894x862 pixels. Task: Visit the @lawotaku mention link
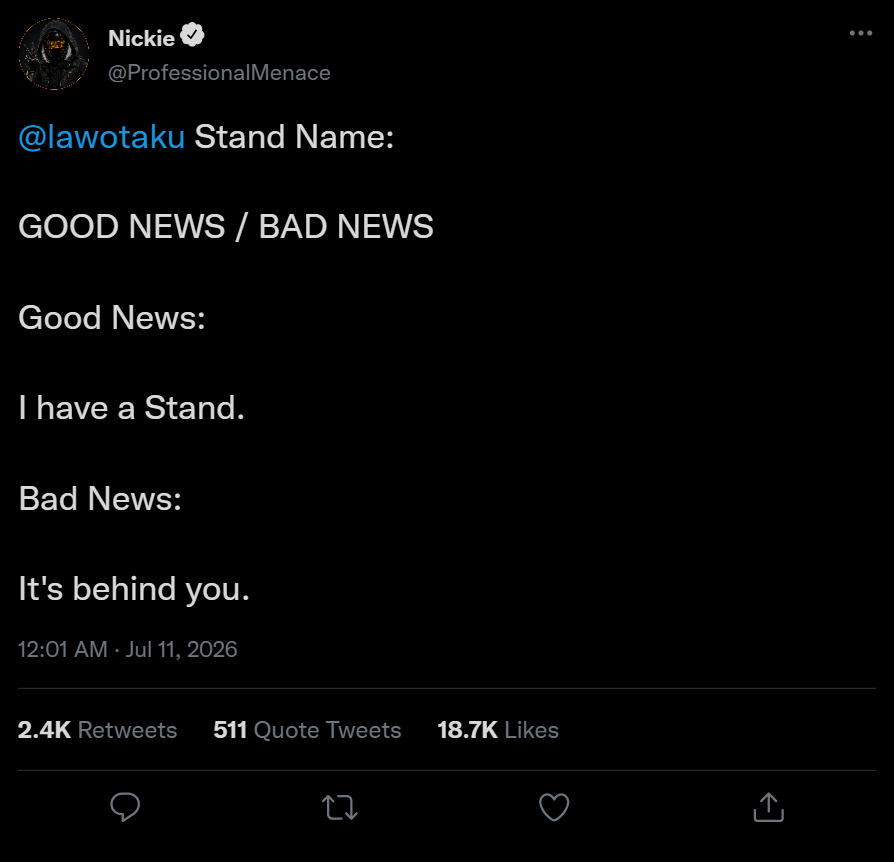[101, 137]
